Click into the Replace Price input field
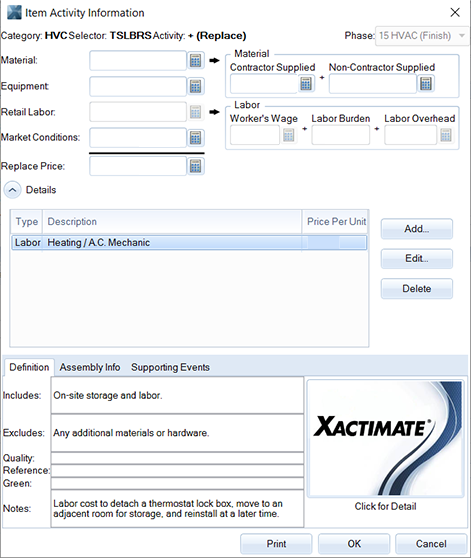Viewport: 471px width, 558px height. point(138,166)
